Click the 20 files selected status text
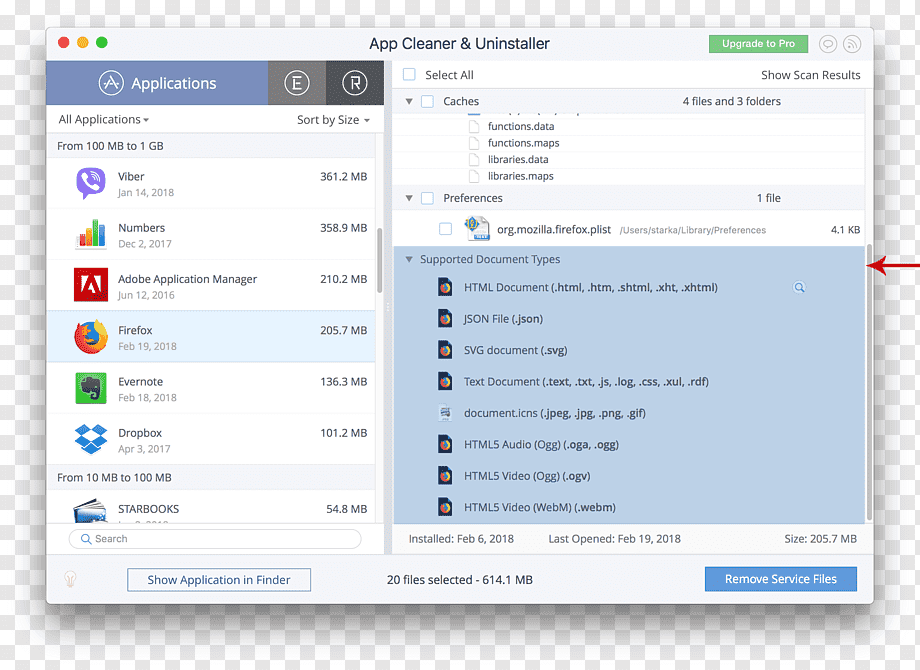920x670 pixels. click(x=459, y=580)
